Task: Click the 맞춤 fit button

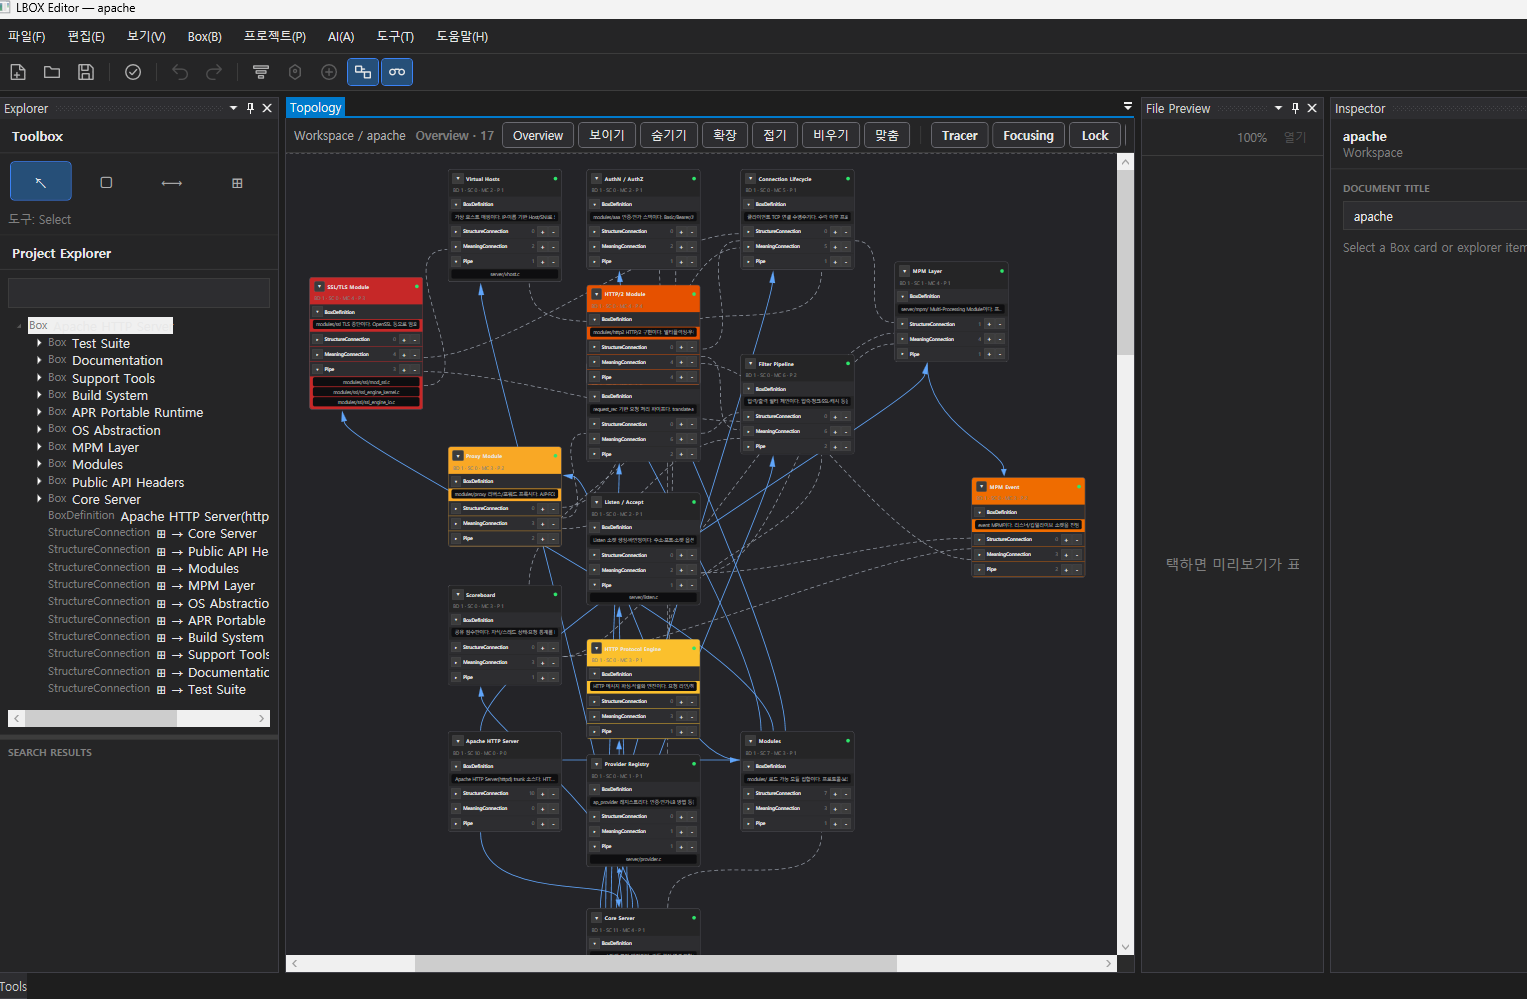Action: (x=887, y=135)
